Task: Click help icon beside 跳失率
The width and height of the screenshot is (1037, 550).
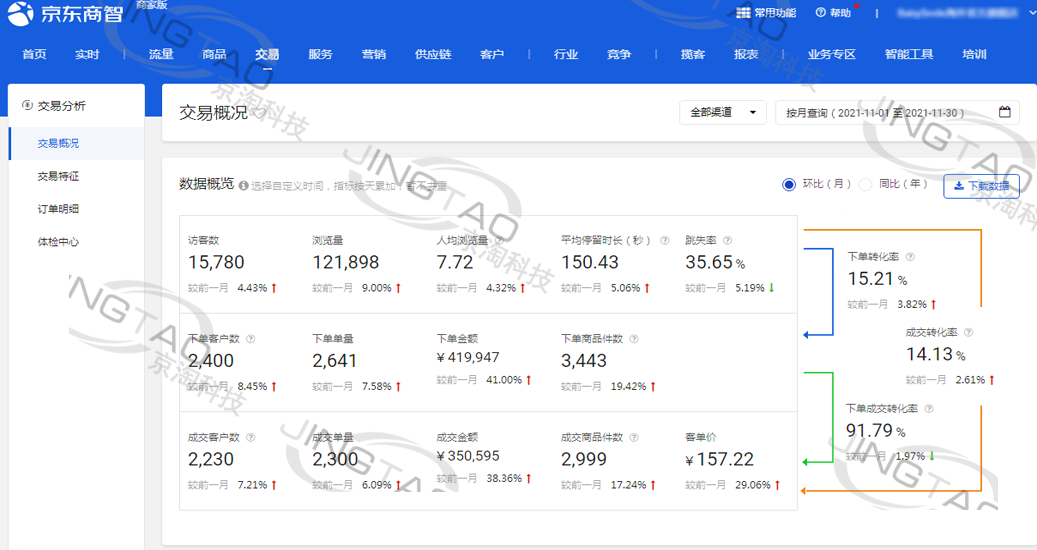Action: click(727, 241)
